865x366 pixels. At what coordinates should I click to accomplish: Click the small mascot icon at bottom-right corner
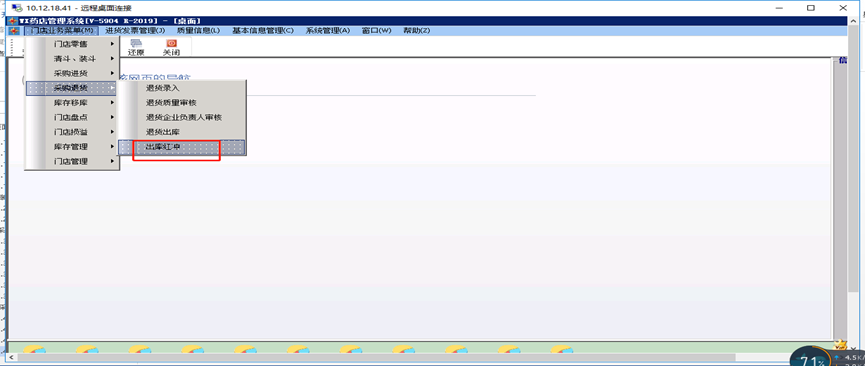point(840,345)
